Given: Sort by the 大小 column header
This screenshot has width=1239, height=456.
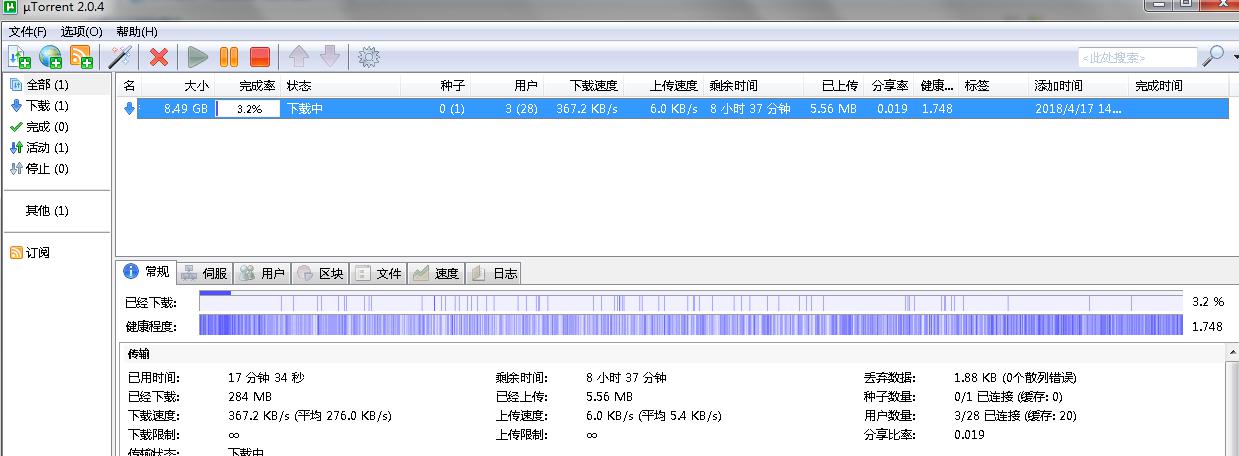Looking at the screenshot, I should [177, 86].
